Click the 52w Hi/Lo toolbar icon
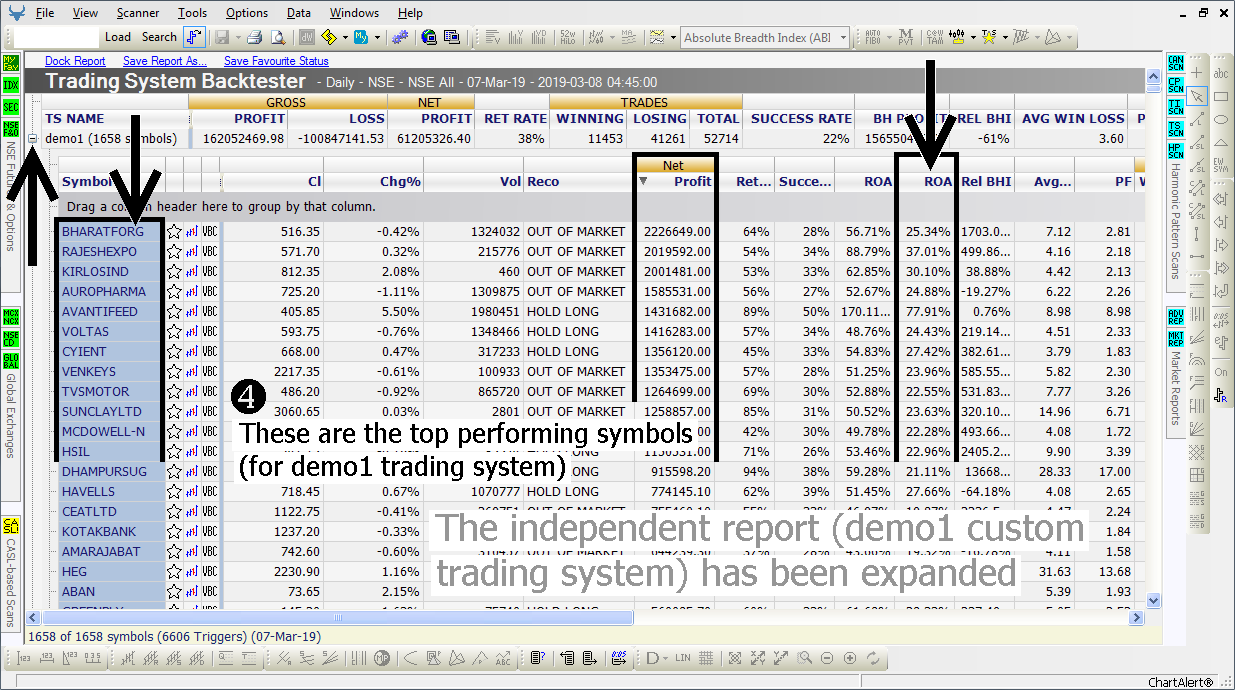 point(568,37)
